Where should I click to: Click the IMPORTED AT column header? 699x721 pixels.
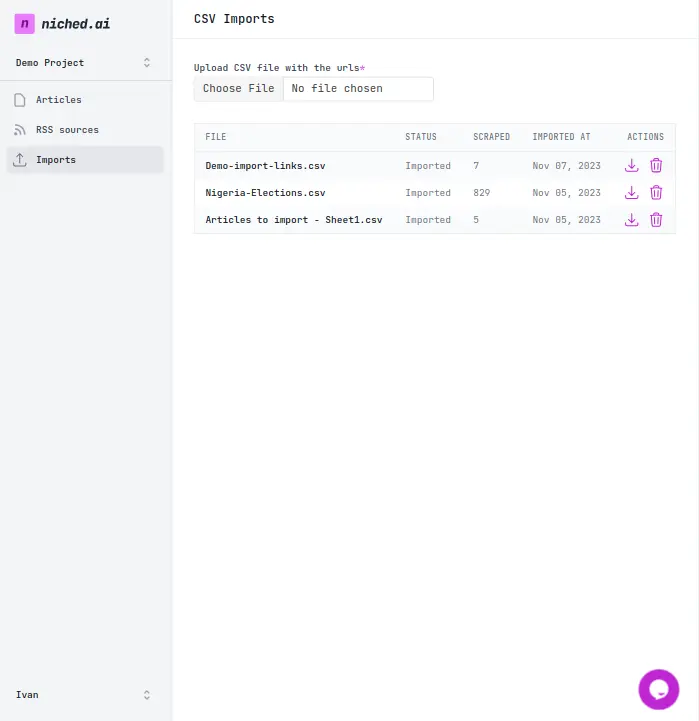(561, 137)
